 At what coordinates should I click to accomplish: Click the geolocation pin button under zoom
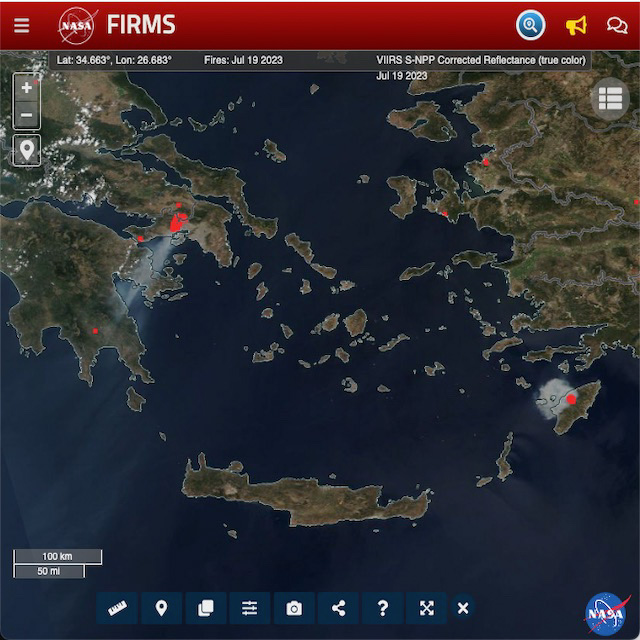click(x=27, y=150)
